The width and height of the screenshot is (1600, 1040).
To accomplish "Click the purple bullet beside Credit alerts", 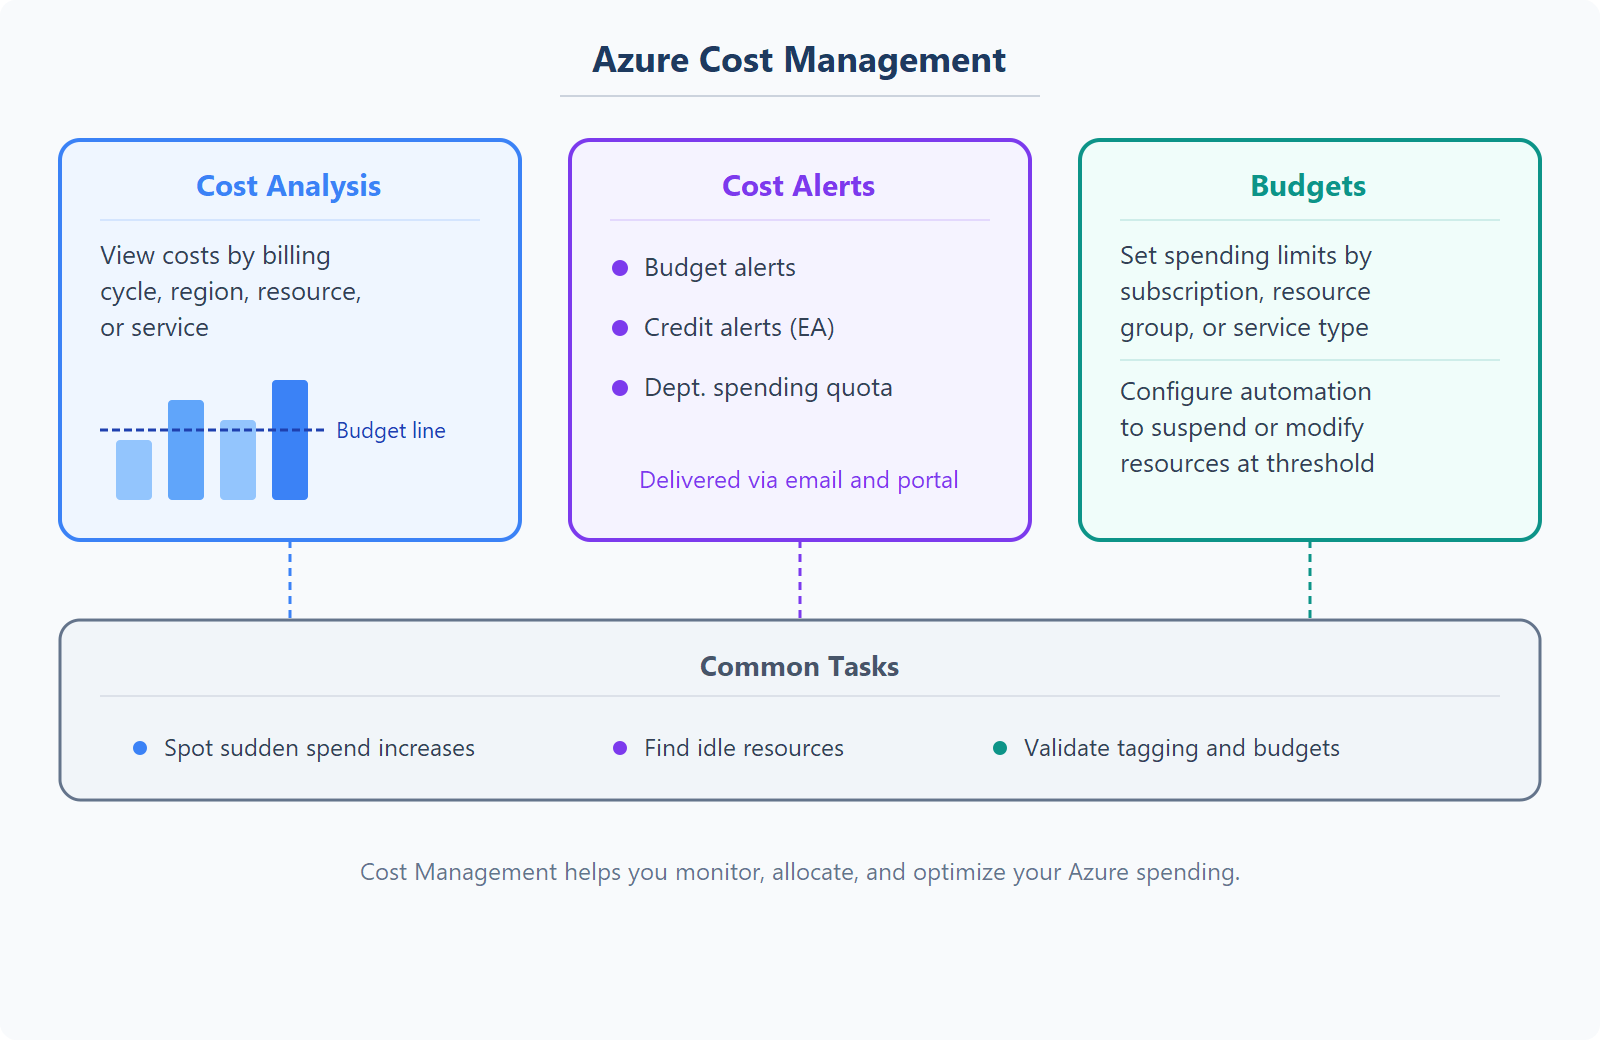I will pyautogui.click(x=620, y=328).
